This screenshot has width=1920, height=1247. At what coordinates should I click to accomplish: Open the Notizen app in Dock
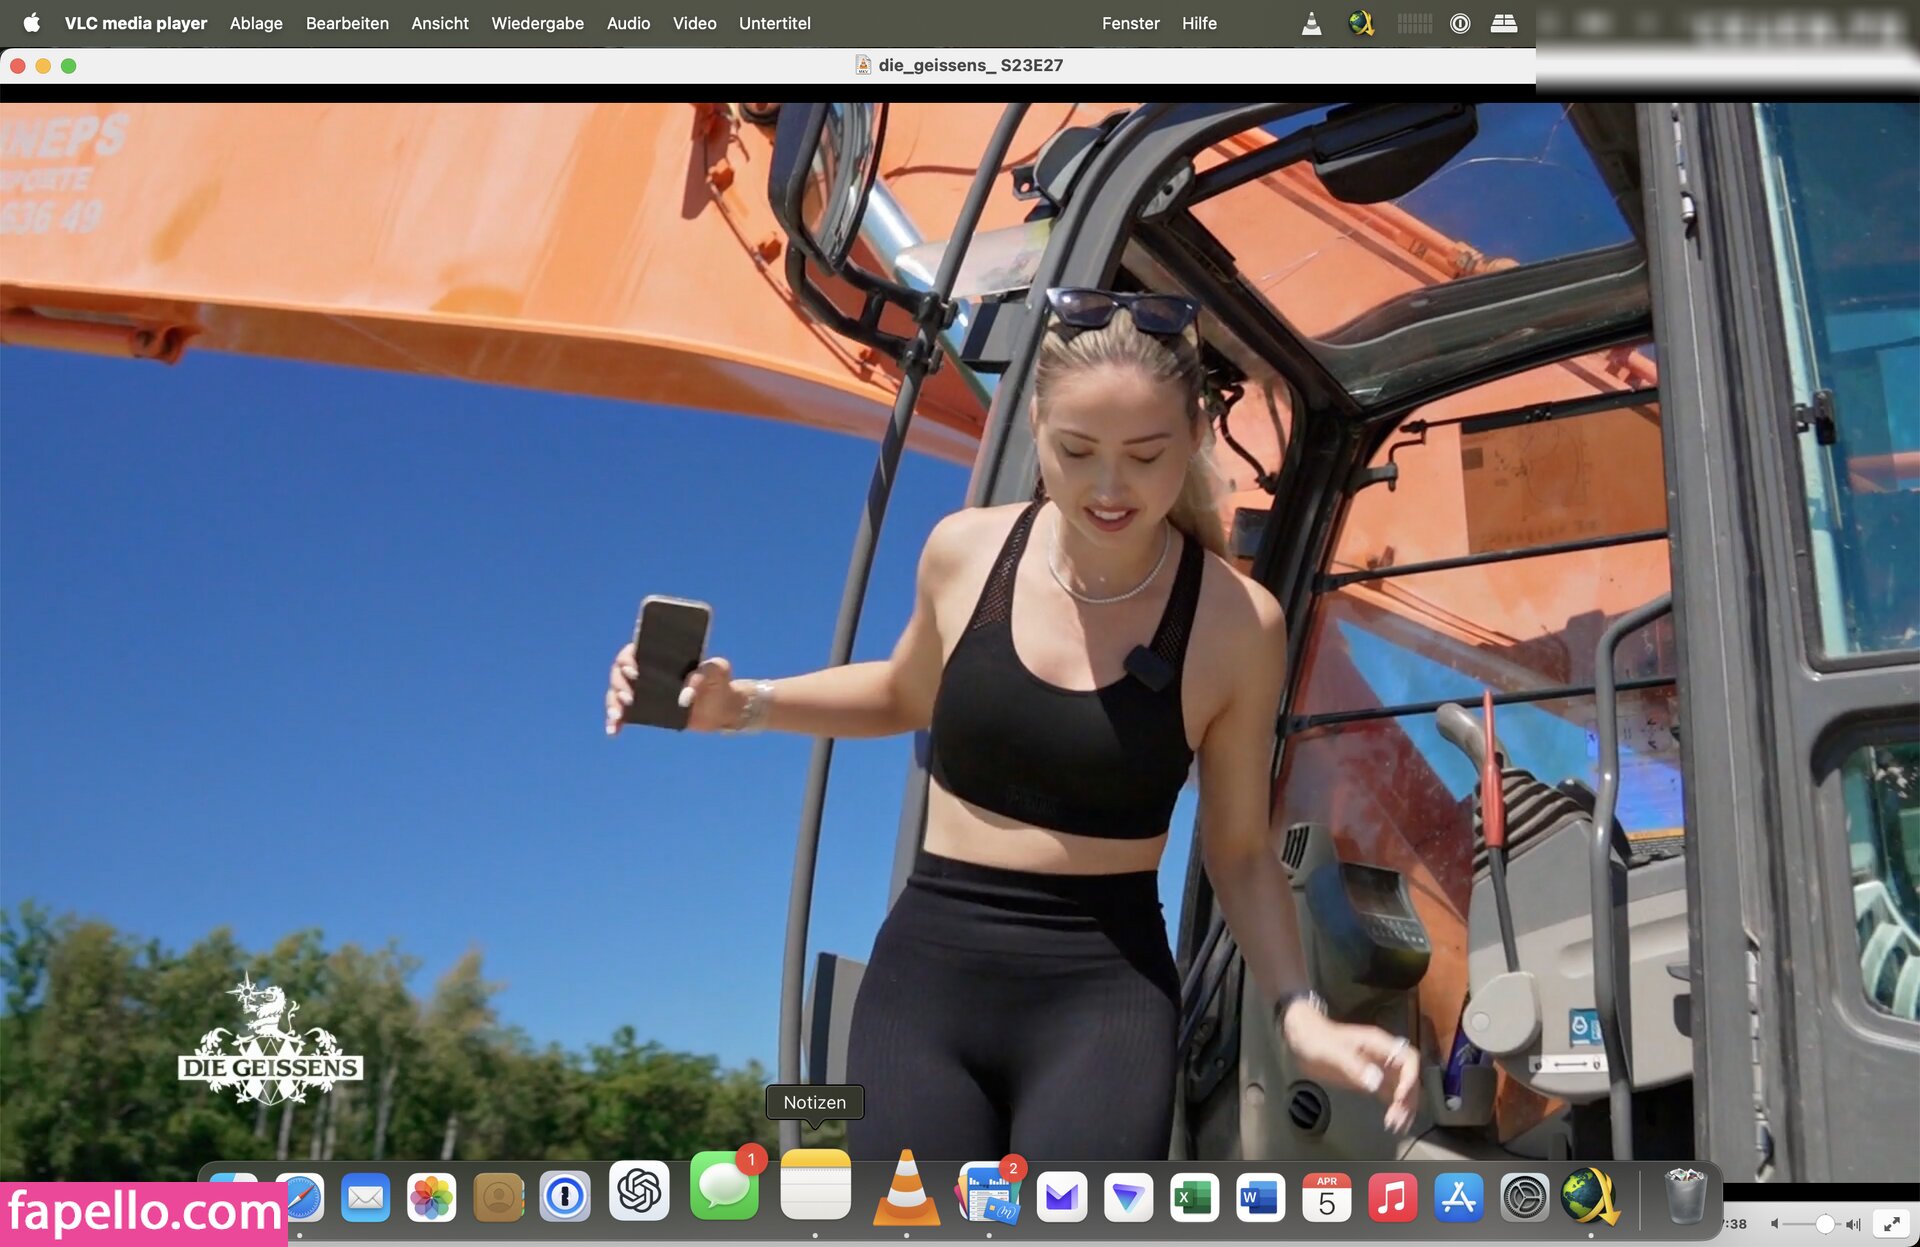click(815, 1187)
